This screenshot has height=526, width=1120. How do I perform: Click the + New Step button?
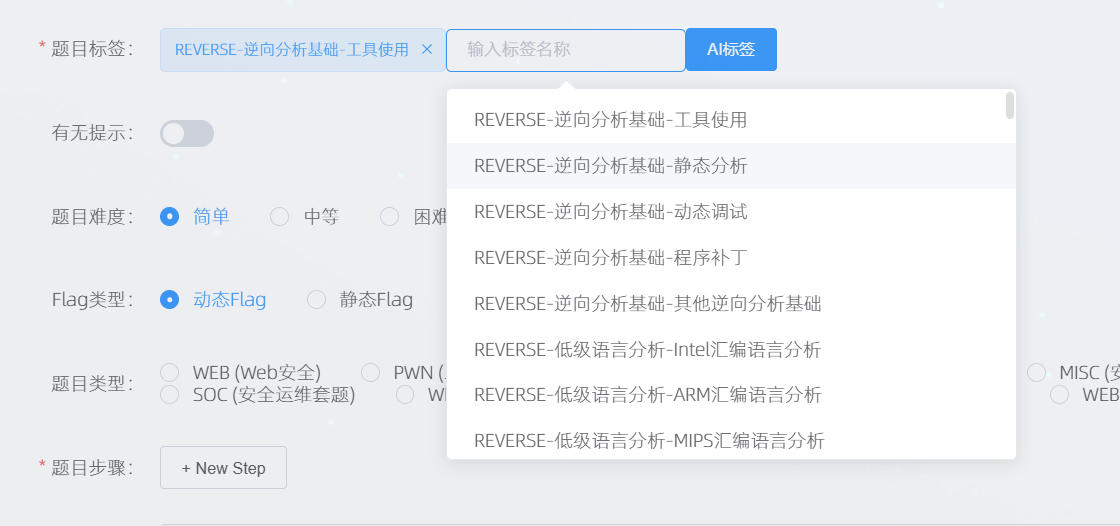(223, 468)
